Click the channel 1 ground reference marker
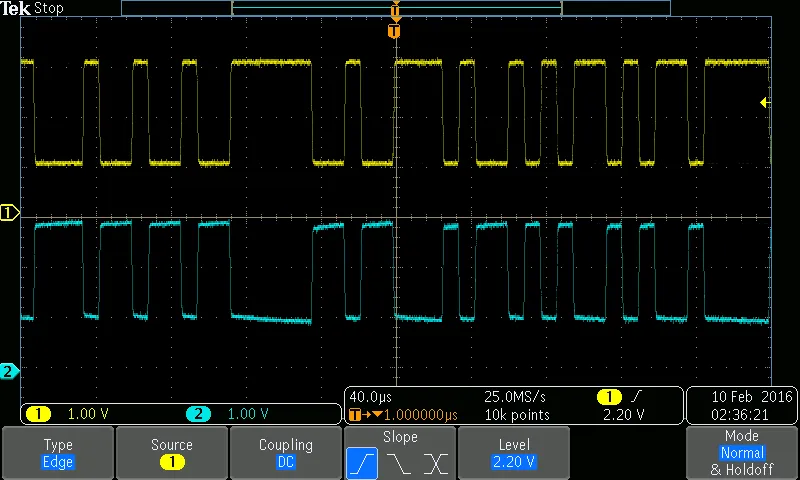The height and width of the screenshot is (480, 800). click(9, 212)
